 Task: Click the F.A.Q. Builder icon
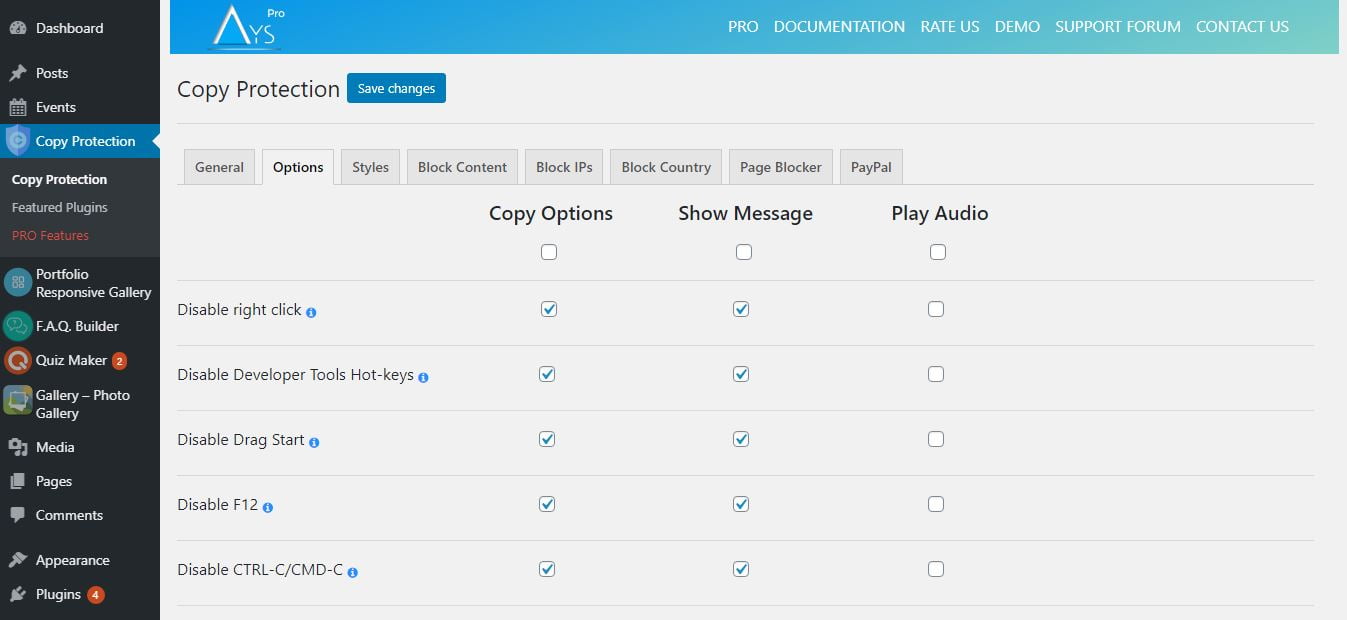tap(18, 326)
